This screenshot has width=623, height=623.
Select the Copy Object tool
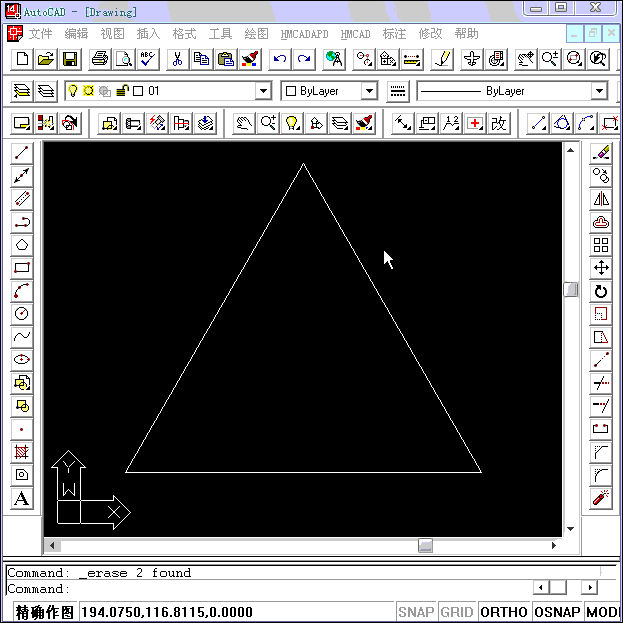coord(601,176)
